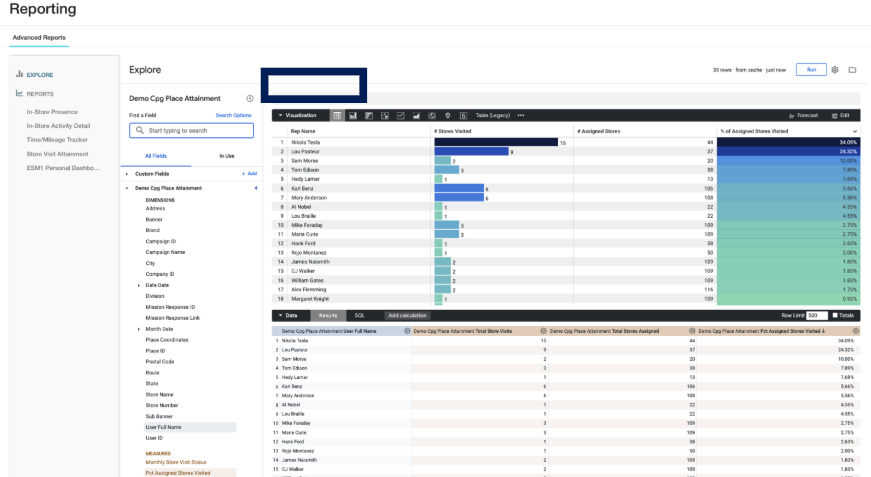This screenshot has width=871, height=477.
Task: Open more visualization types ellipsis
Action: [x=520, y=116]
